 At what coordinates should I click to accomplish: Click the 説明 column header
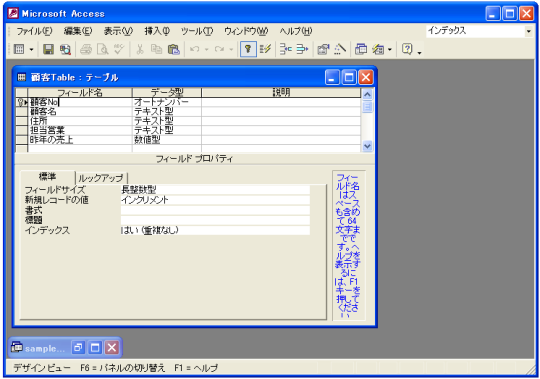281,92
